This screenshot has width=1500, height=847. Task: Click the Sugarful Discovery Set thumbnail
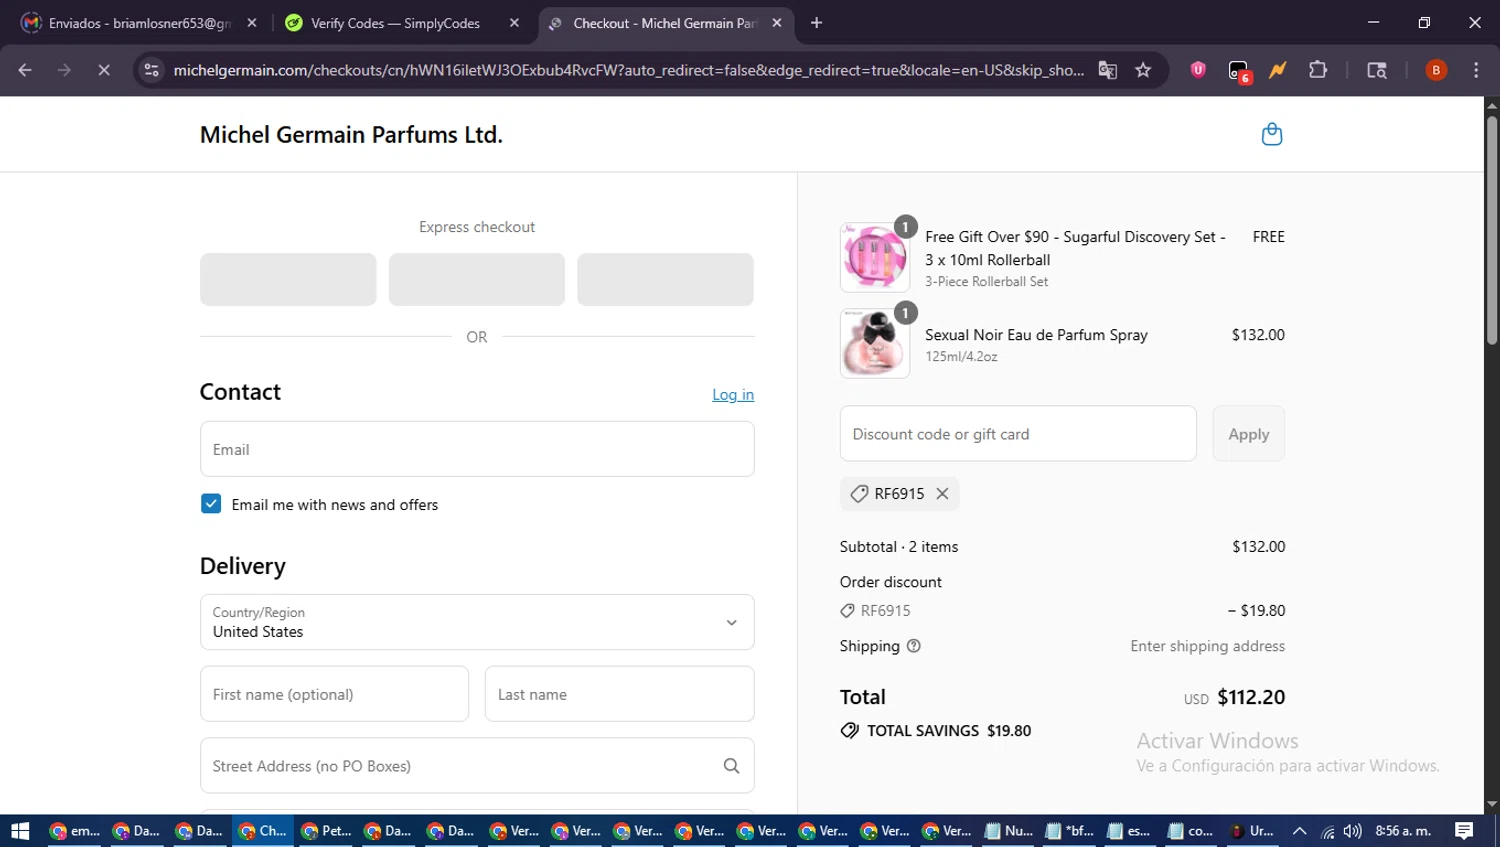click(x=874, y=257)
